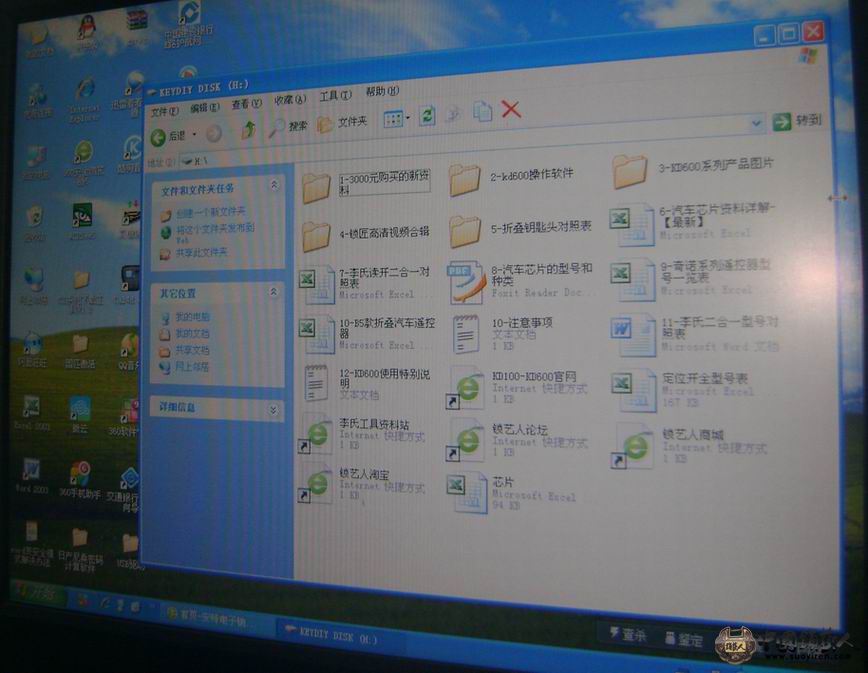Click the 后退 back button
The image size is (868, 673).
168,136
